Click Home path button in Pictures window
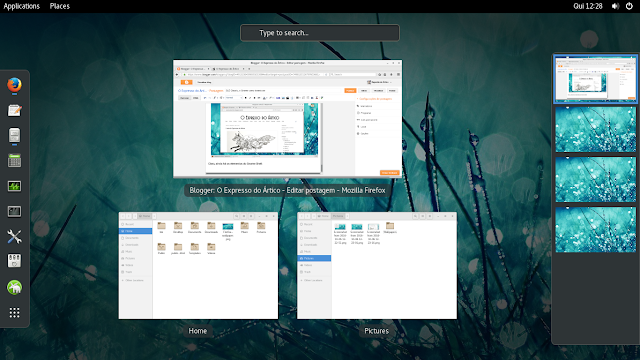640x360 pixels. pos(324,216)
